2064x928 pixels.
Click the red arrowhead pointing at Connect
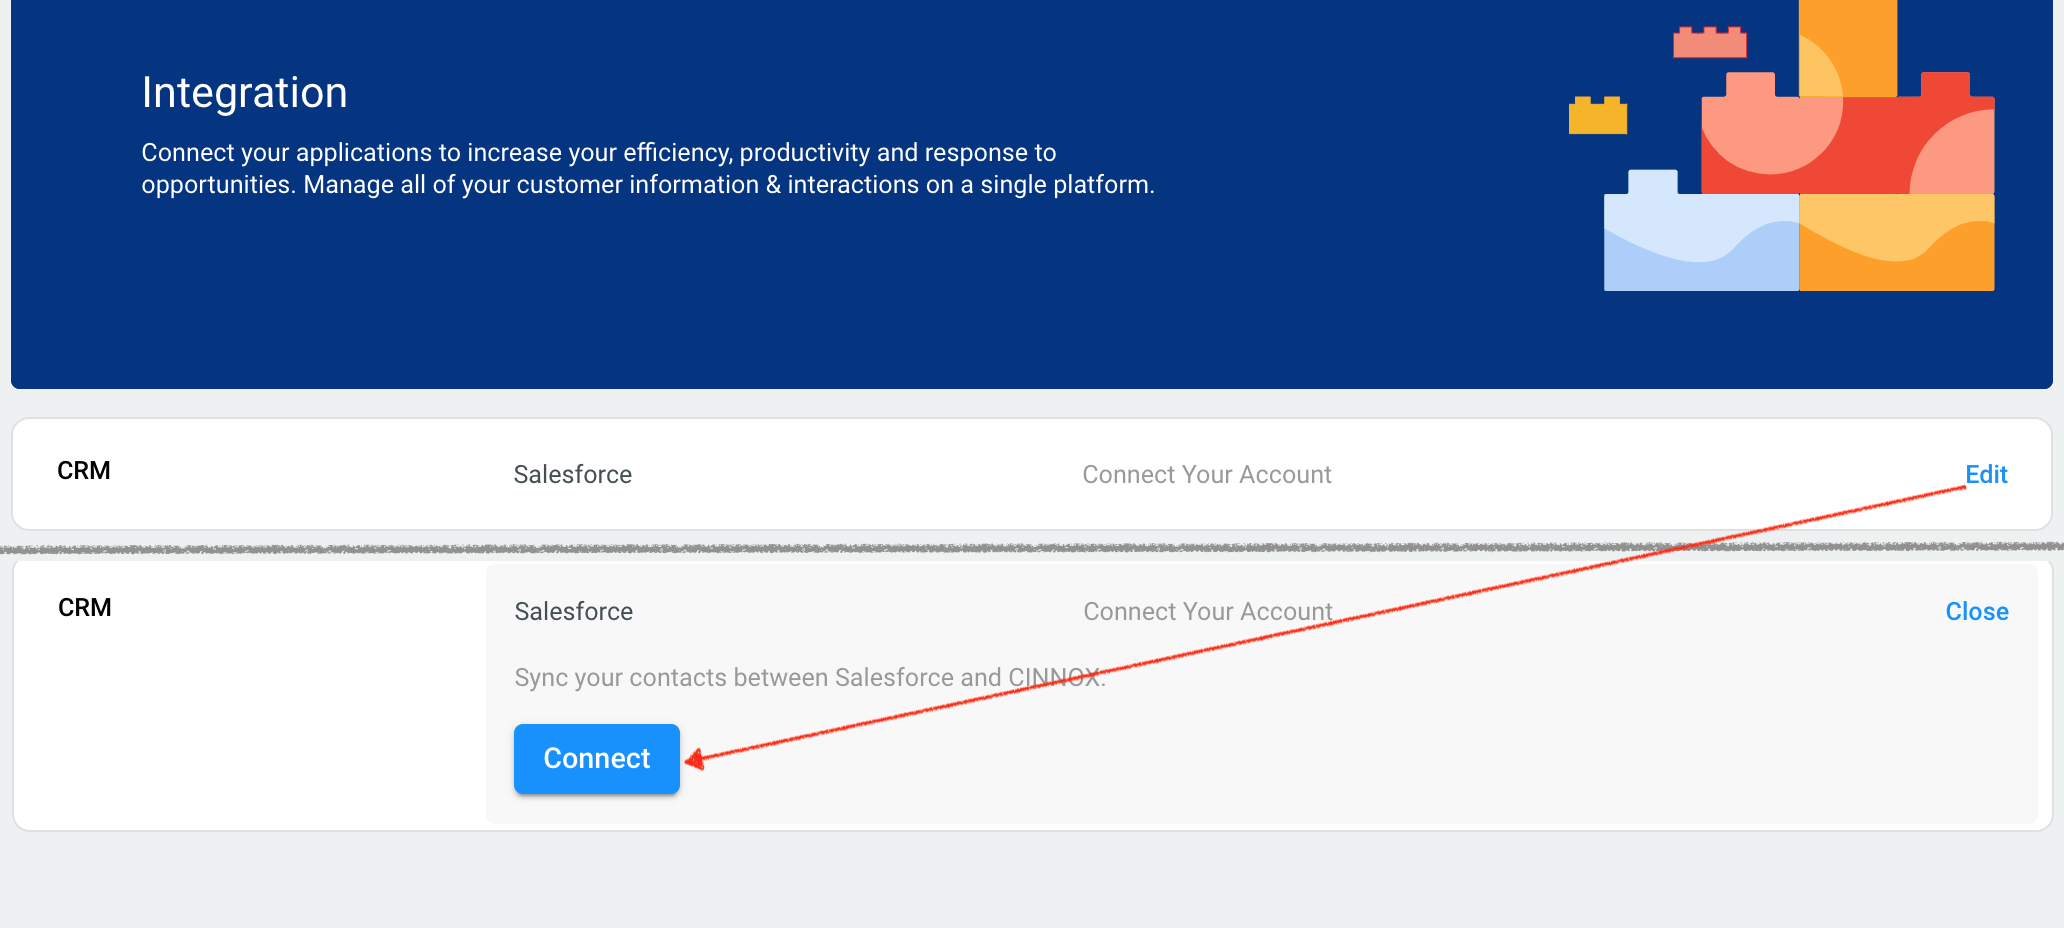pyautogui.click(x=695, y=760)
